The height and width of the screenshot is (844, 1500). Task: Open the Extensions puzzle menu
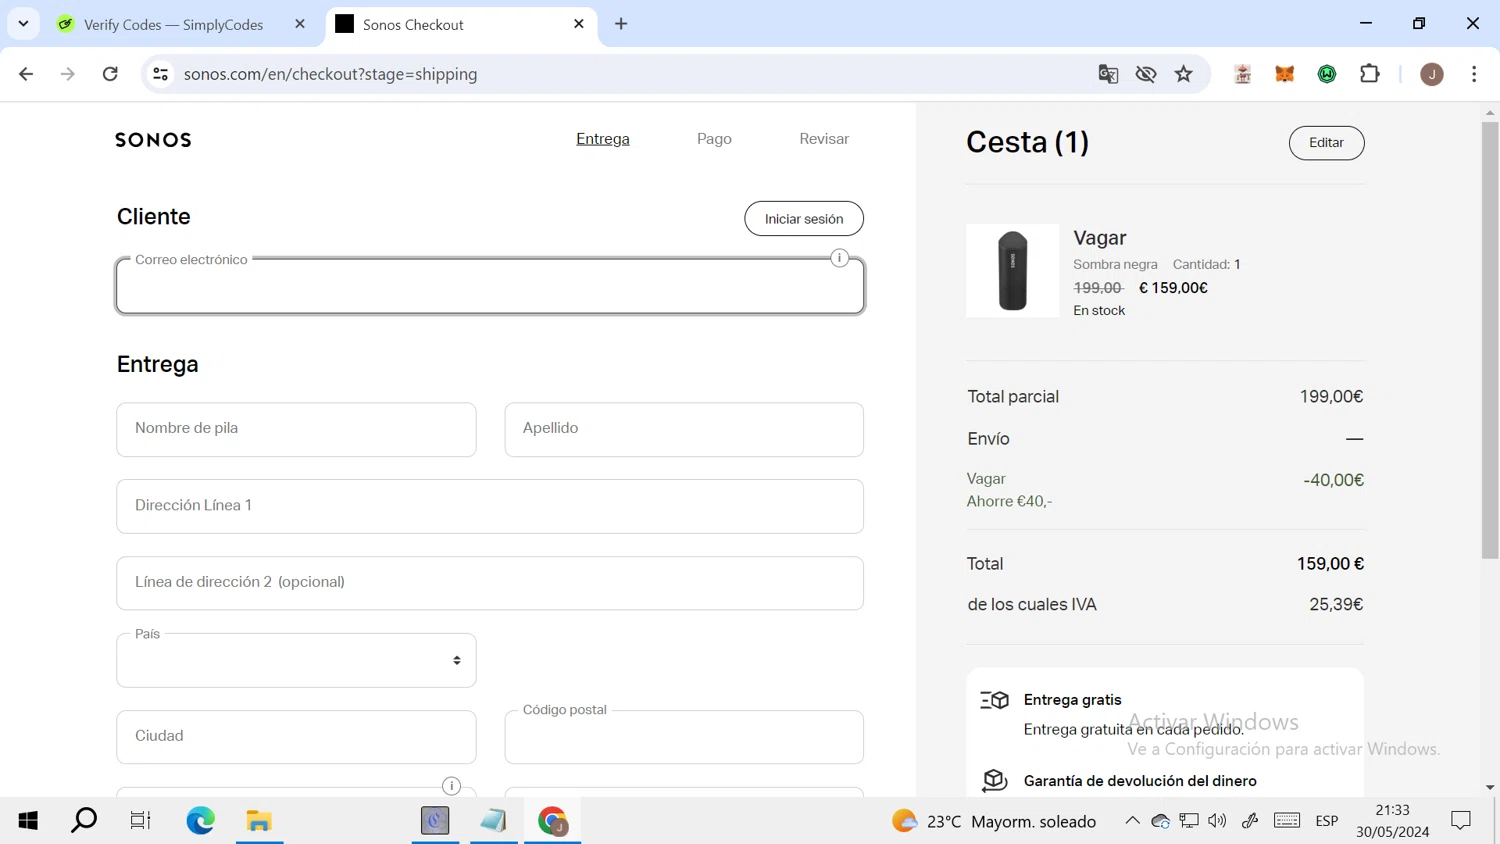point(1370,74)
